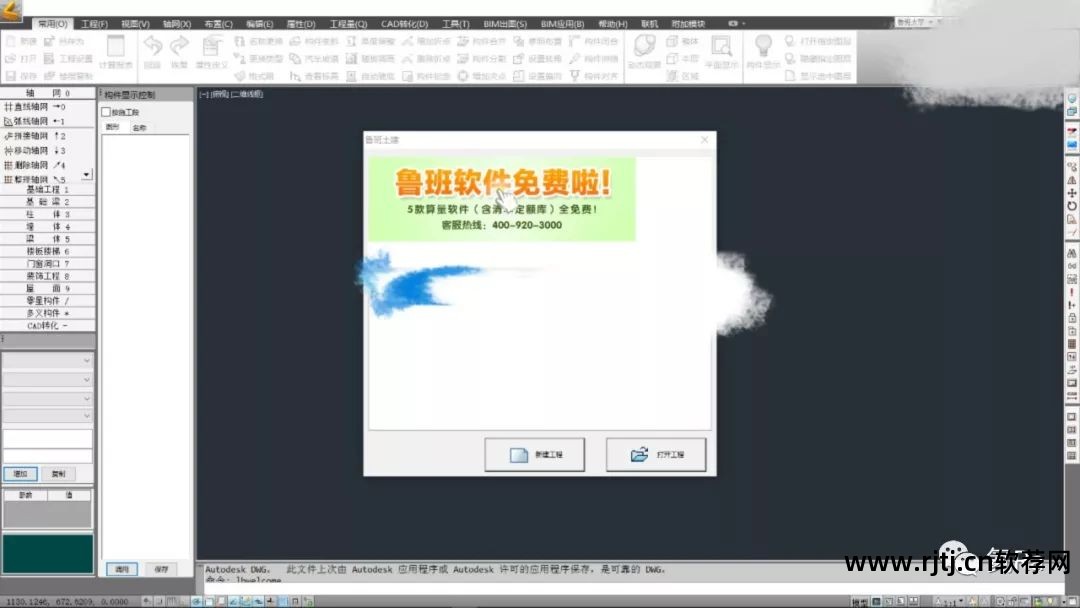The width and height of the screenshot is (1080, 608).
Task: Expand the 基础工程 1 category
Action: click(48, 189)
